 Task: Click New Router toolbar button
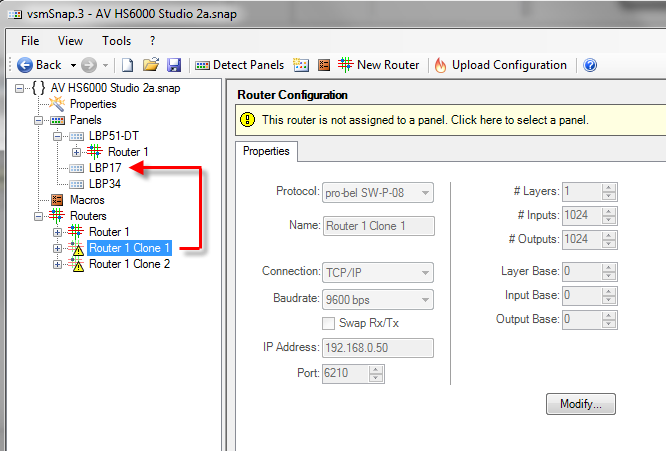[378, 65]
